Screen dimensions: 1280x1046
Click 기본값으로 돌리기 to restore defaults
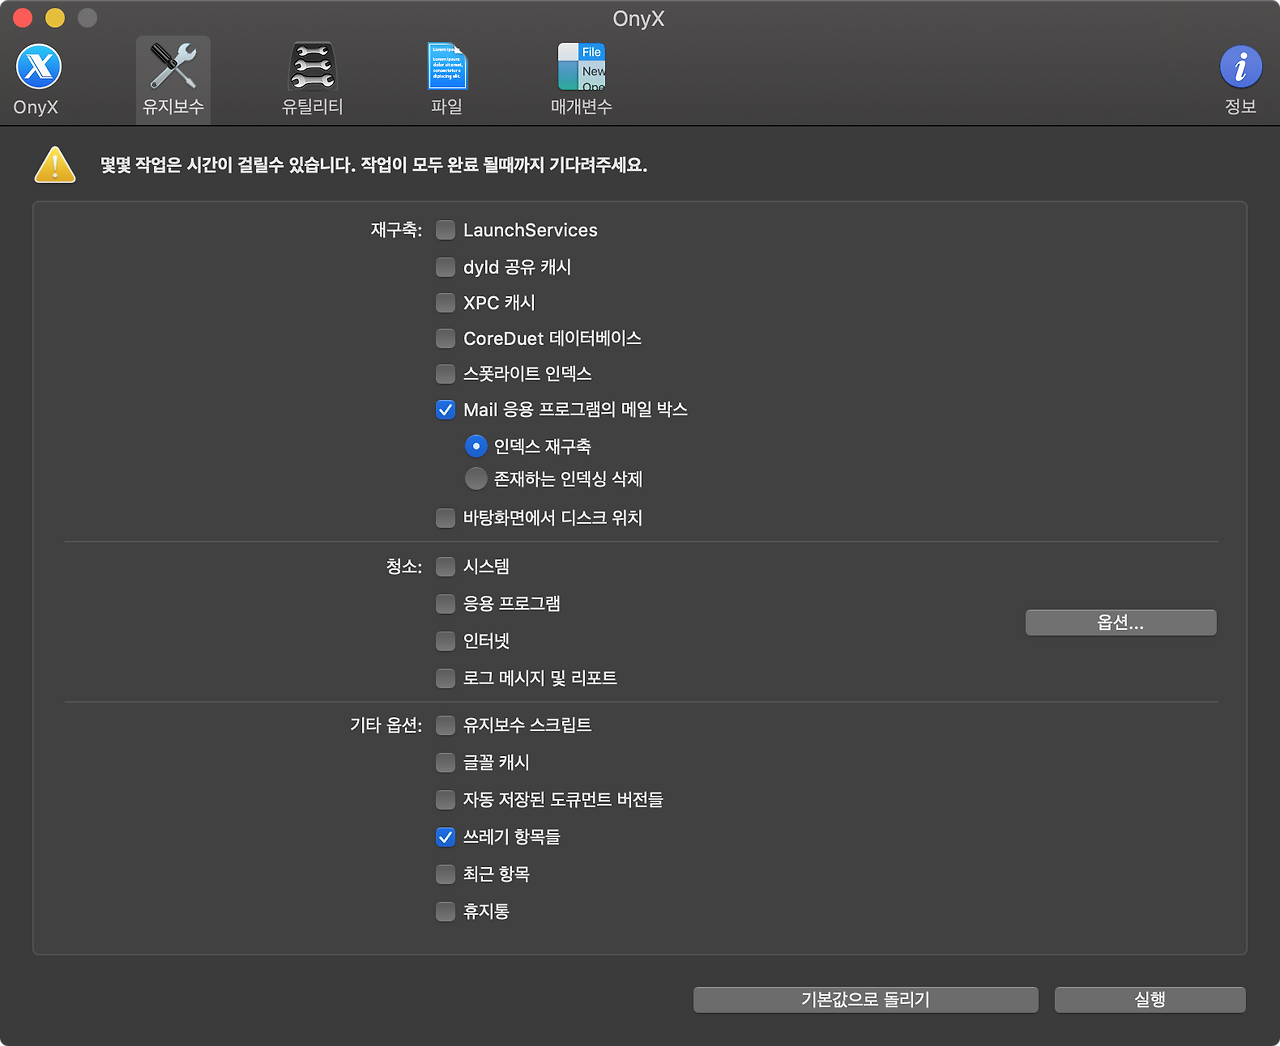(865, 999)
